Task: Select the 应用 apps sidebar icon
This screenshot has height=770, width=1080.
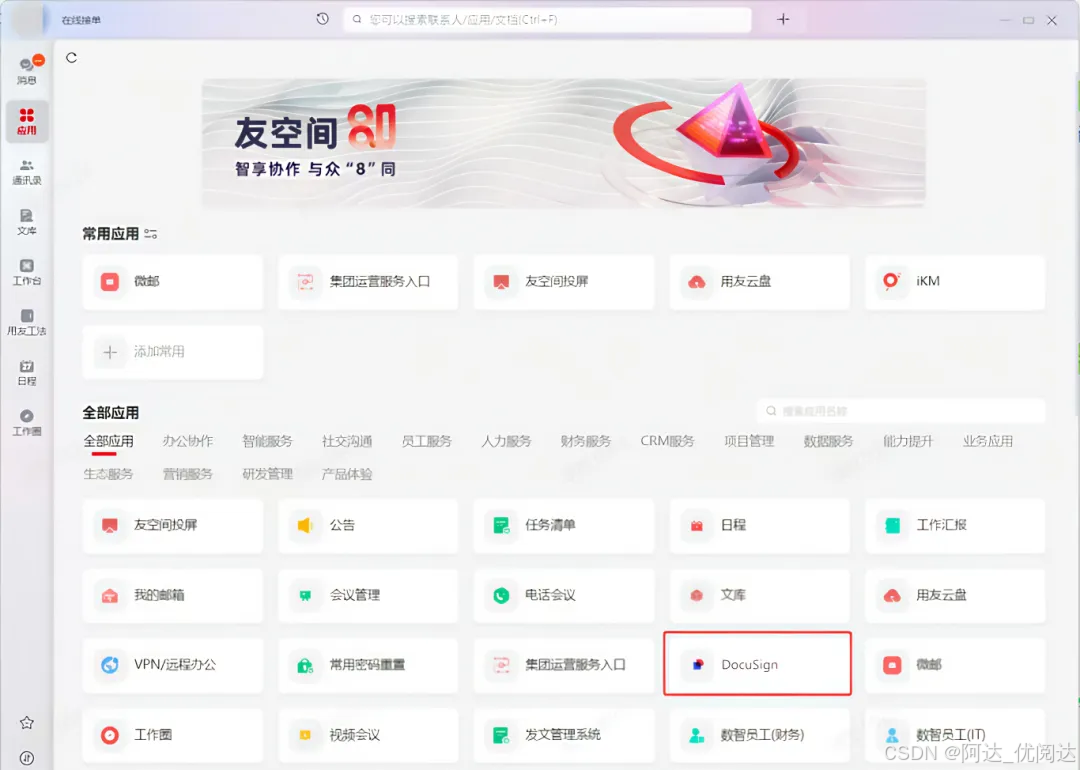Action: click(x=27, y=121)
